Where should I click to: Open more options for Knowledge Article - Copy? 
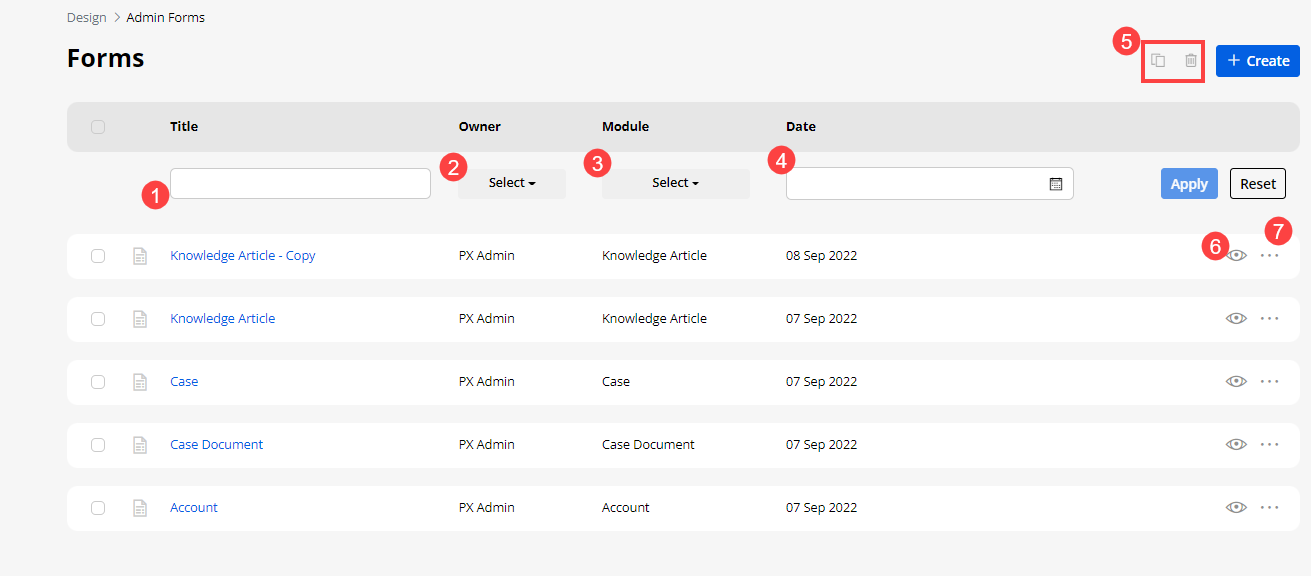tap(1269, 256)
